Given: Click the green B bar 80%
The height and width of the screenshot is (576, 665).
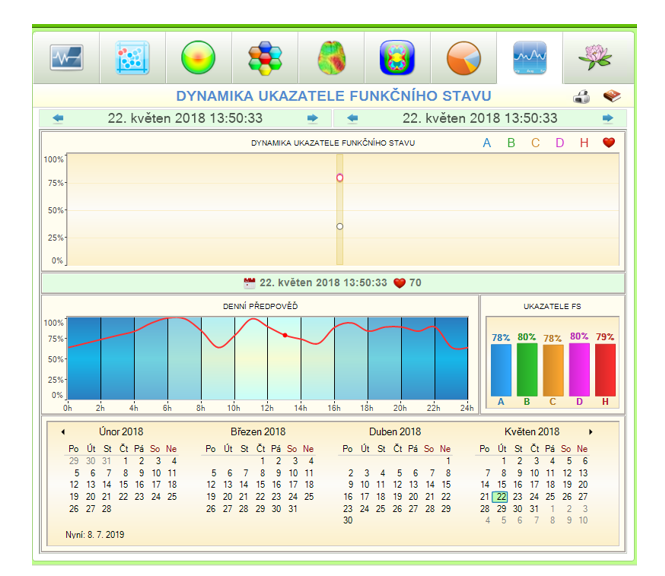Looking at the screenshot, I should coord(527,369).
